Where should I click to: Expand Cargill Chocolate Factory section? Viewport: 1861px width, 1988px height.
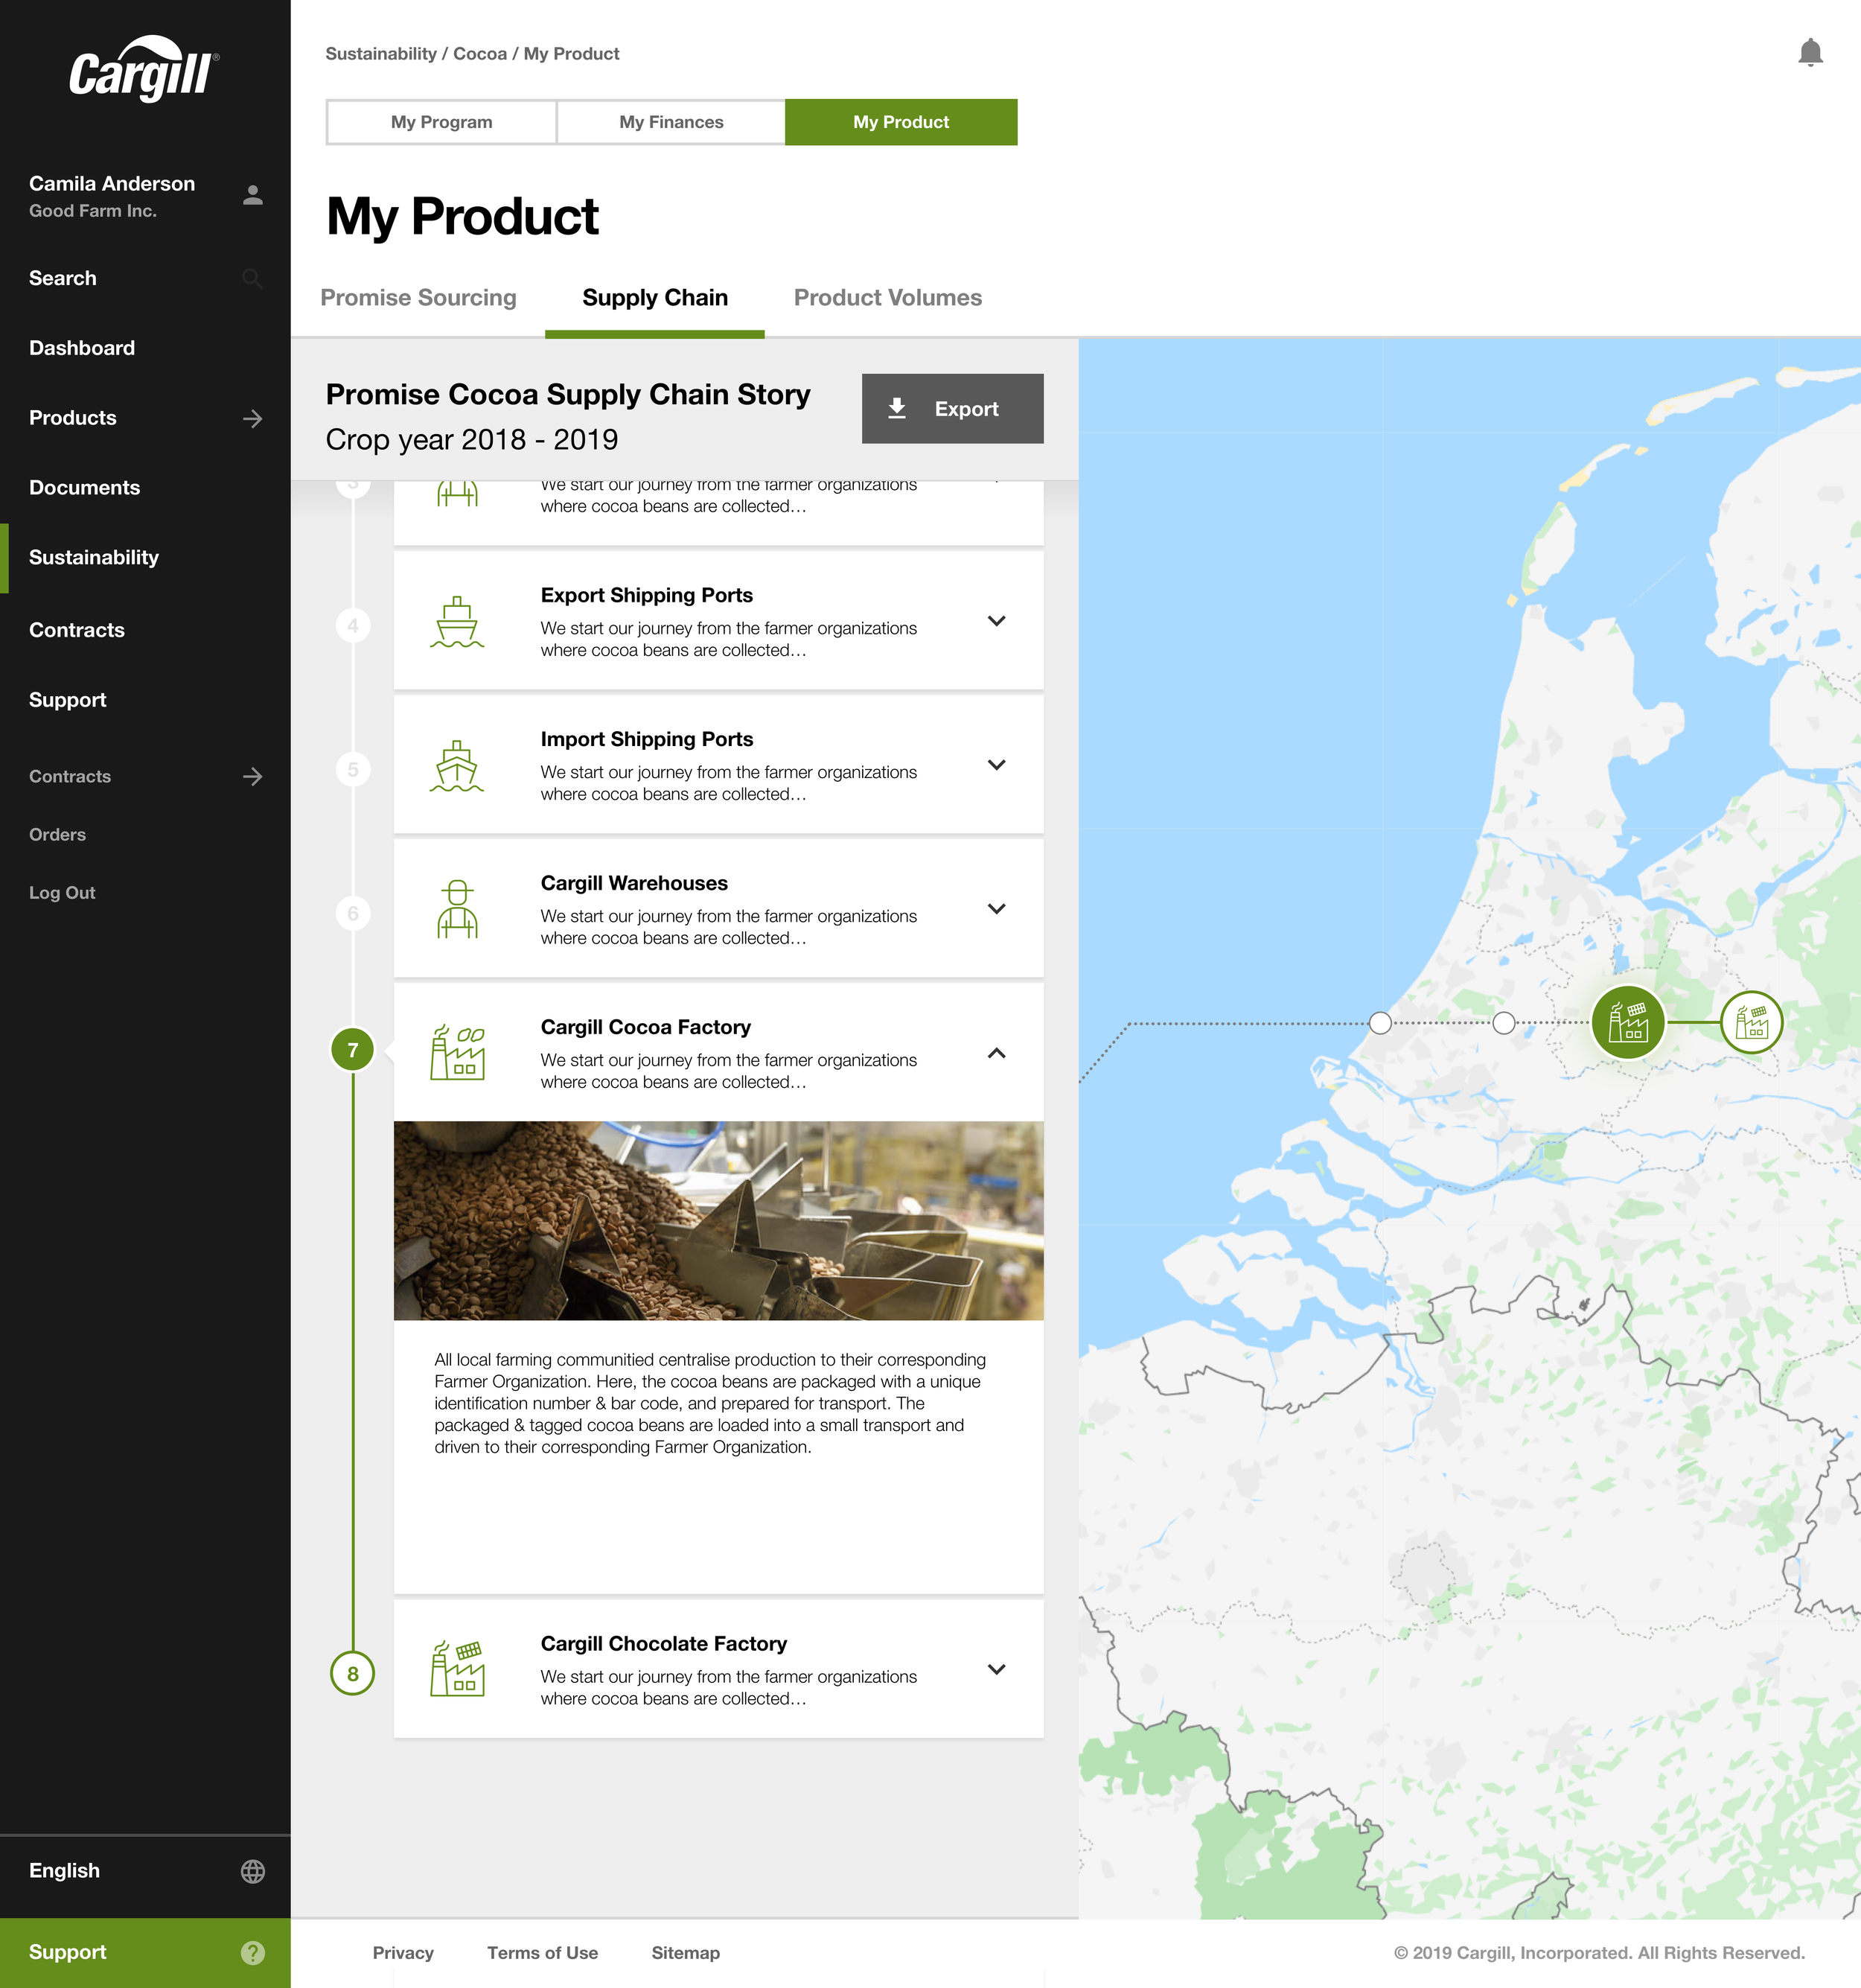click(x=996, y=1669)
